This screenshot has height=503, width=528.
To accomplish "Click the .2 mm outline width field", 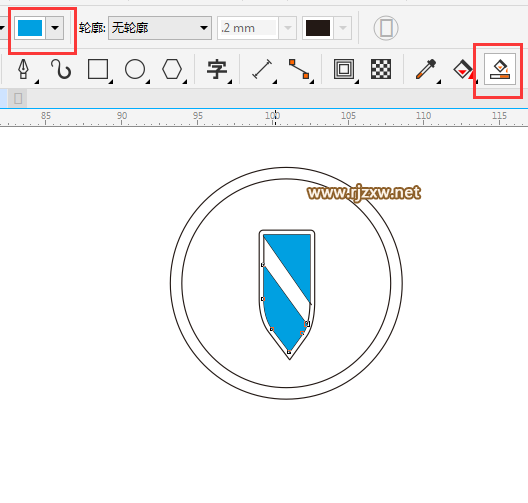I will (249, 28).
